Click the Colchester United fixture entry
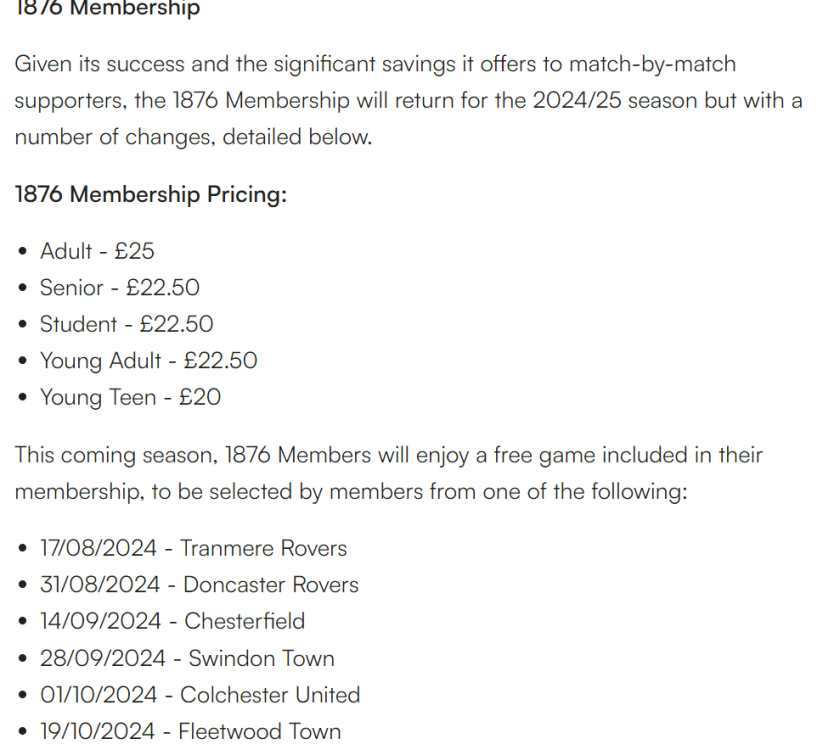This screenshot has height=750, width=834. (200, 695)
